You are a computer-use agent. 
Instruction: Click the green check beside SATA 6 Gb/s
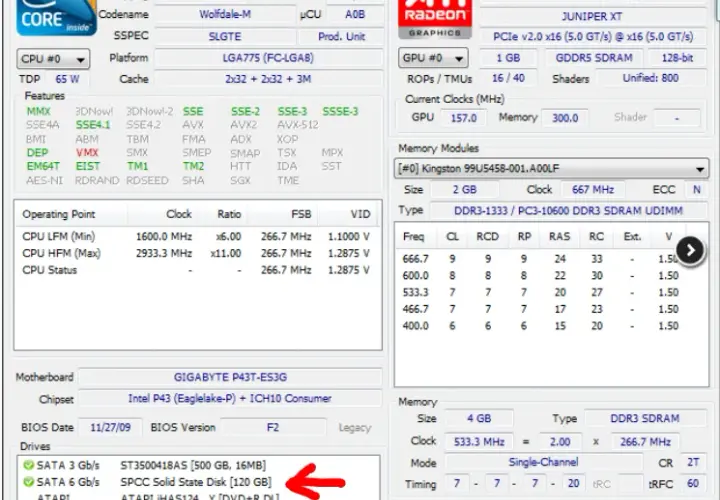(x=28, y=482)
